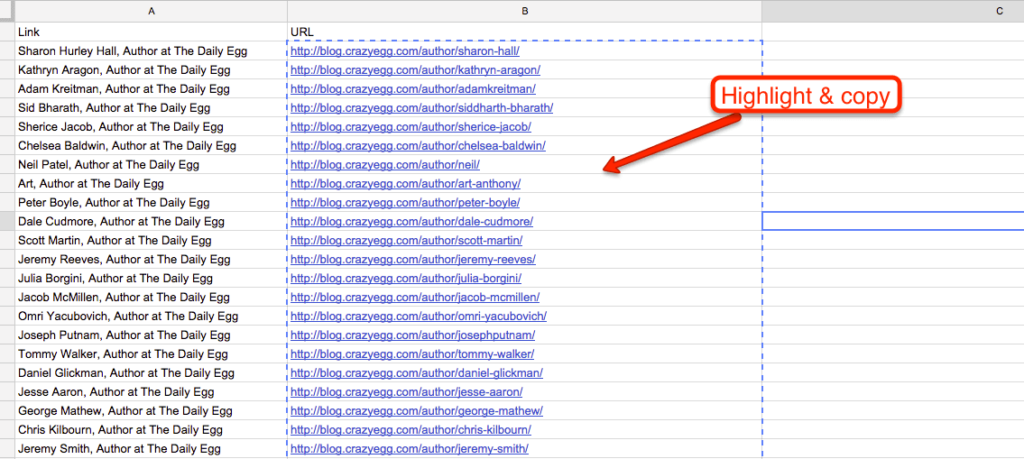Open the kathryn-aragon author URL
Image resolution: width=1024 pixels, height=459 pixels.
coord(415,69)
